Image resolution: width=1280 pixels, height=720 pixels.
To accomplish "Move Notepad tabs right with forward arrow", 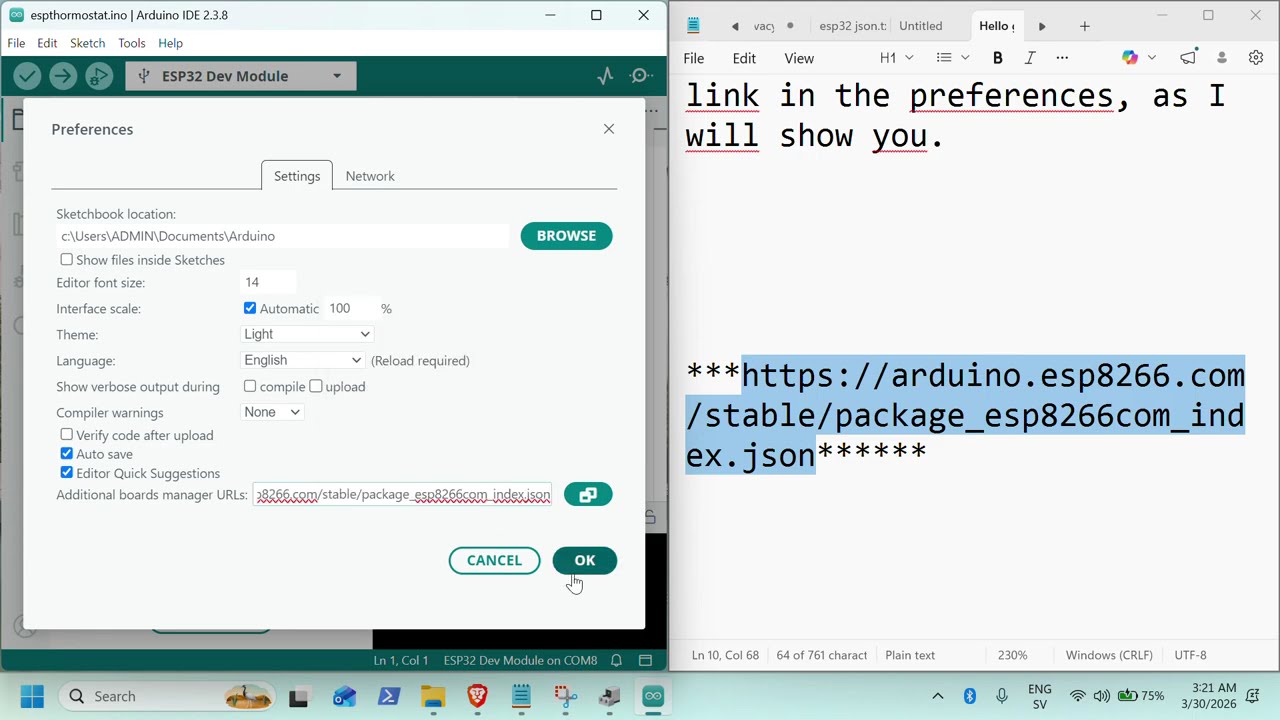I will (1042, 26).
